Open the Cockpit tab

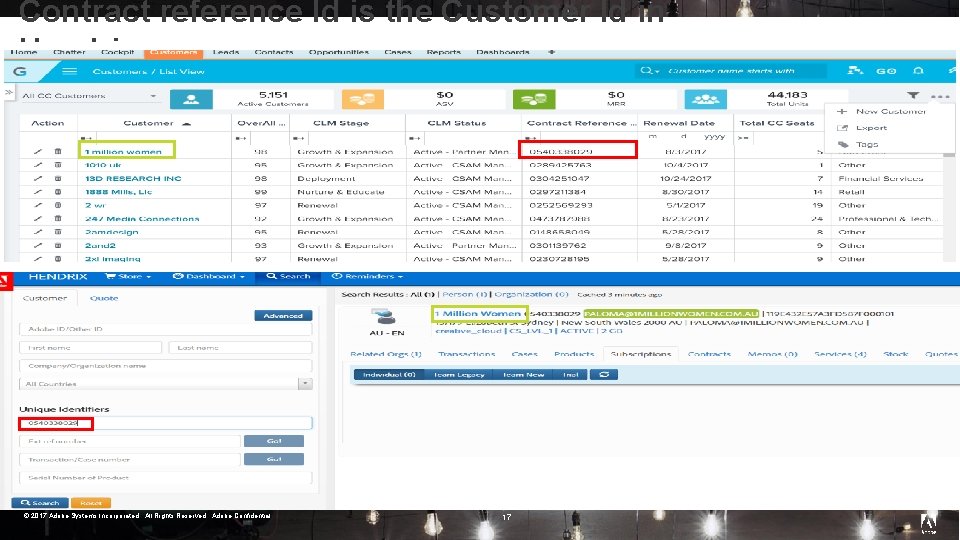[117, 52]
